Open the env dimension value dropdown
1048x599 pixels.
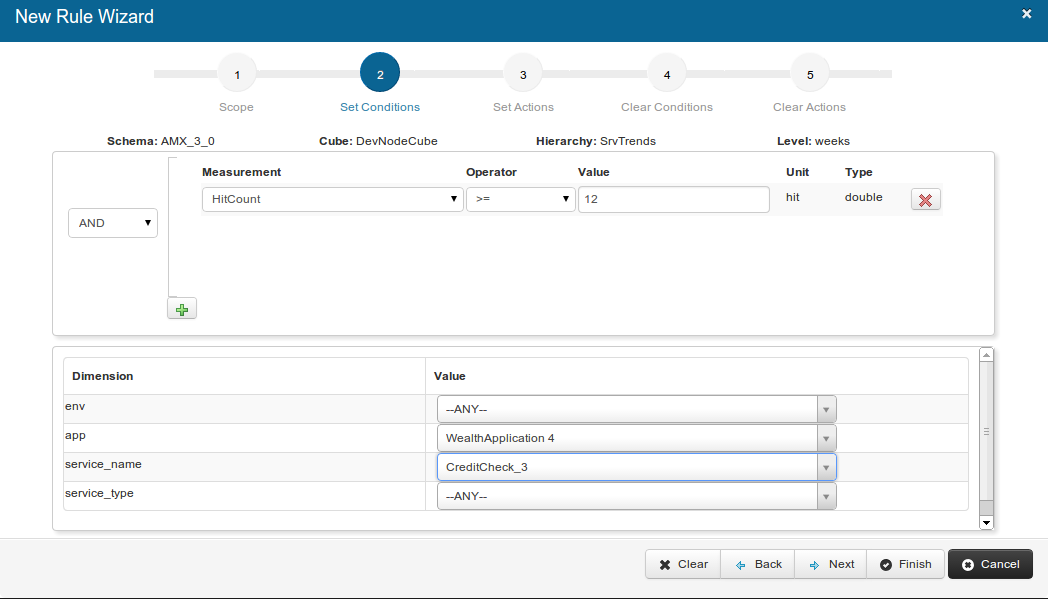(636, 409)
